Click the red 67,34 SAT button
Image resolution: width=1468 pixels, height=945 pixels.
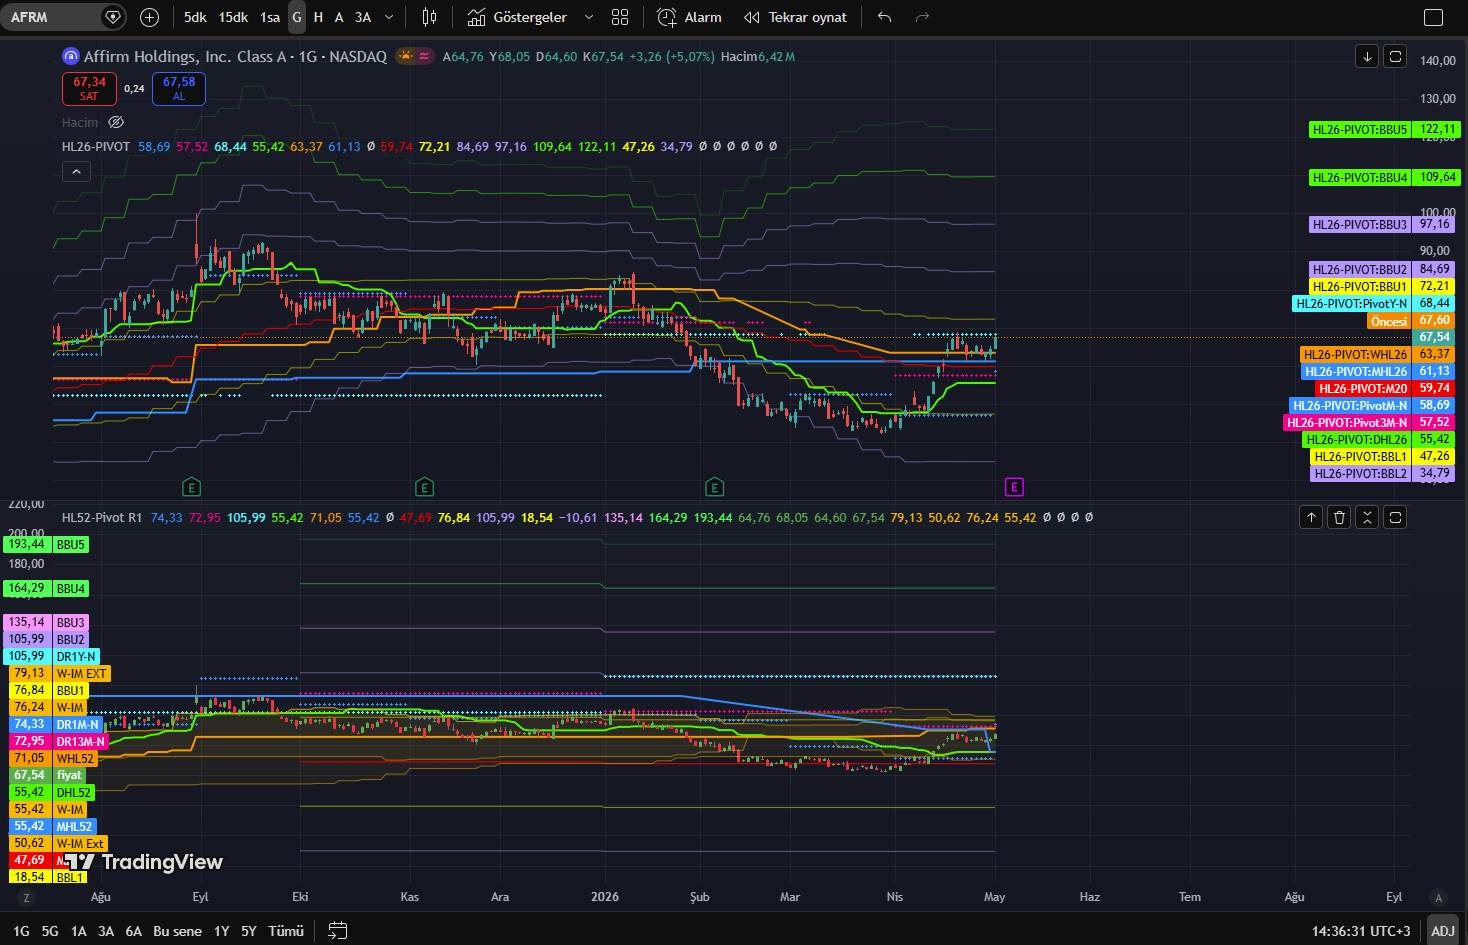(89, 88)
